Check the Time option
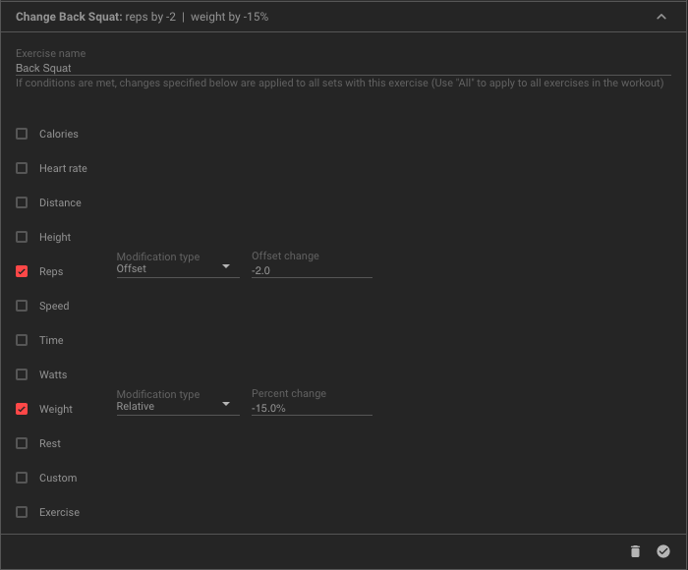 tap(22, 340)
